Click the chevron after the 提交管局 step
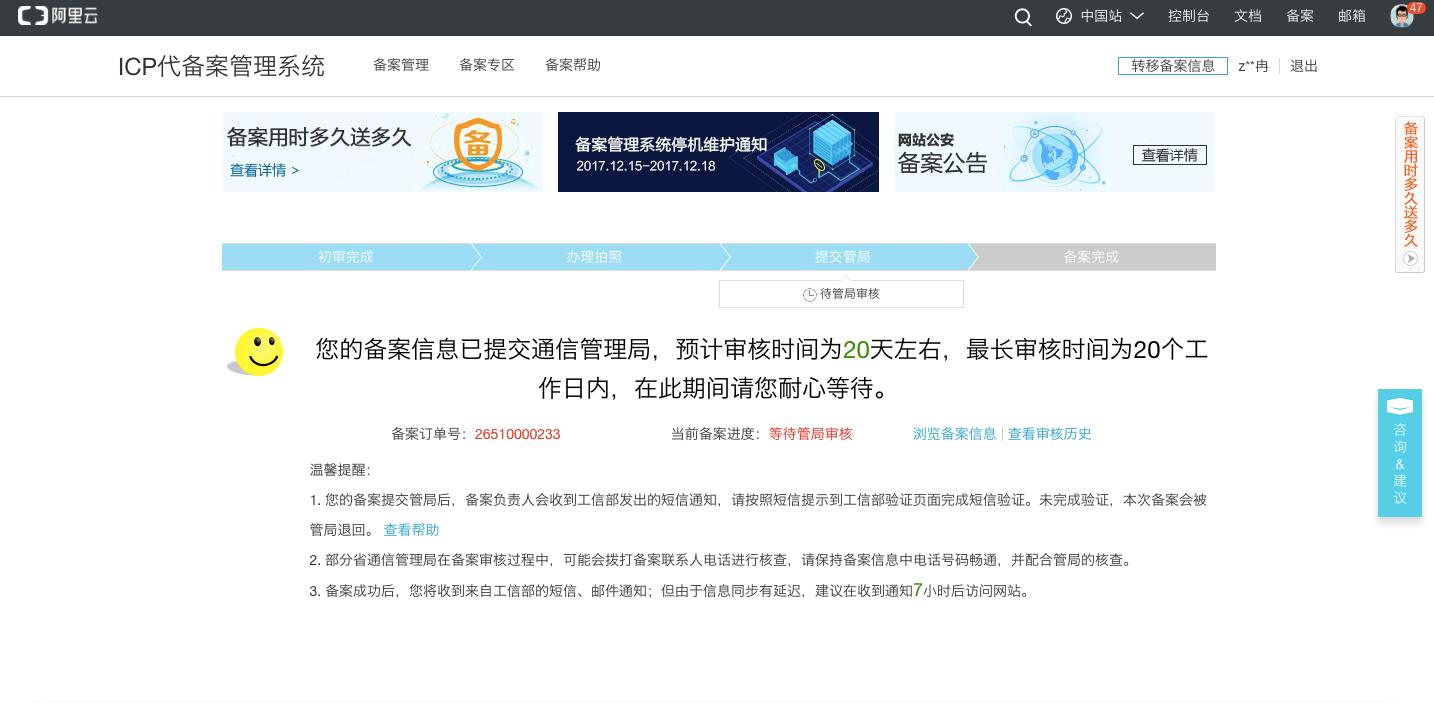 tap(972, 257)
